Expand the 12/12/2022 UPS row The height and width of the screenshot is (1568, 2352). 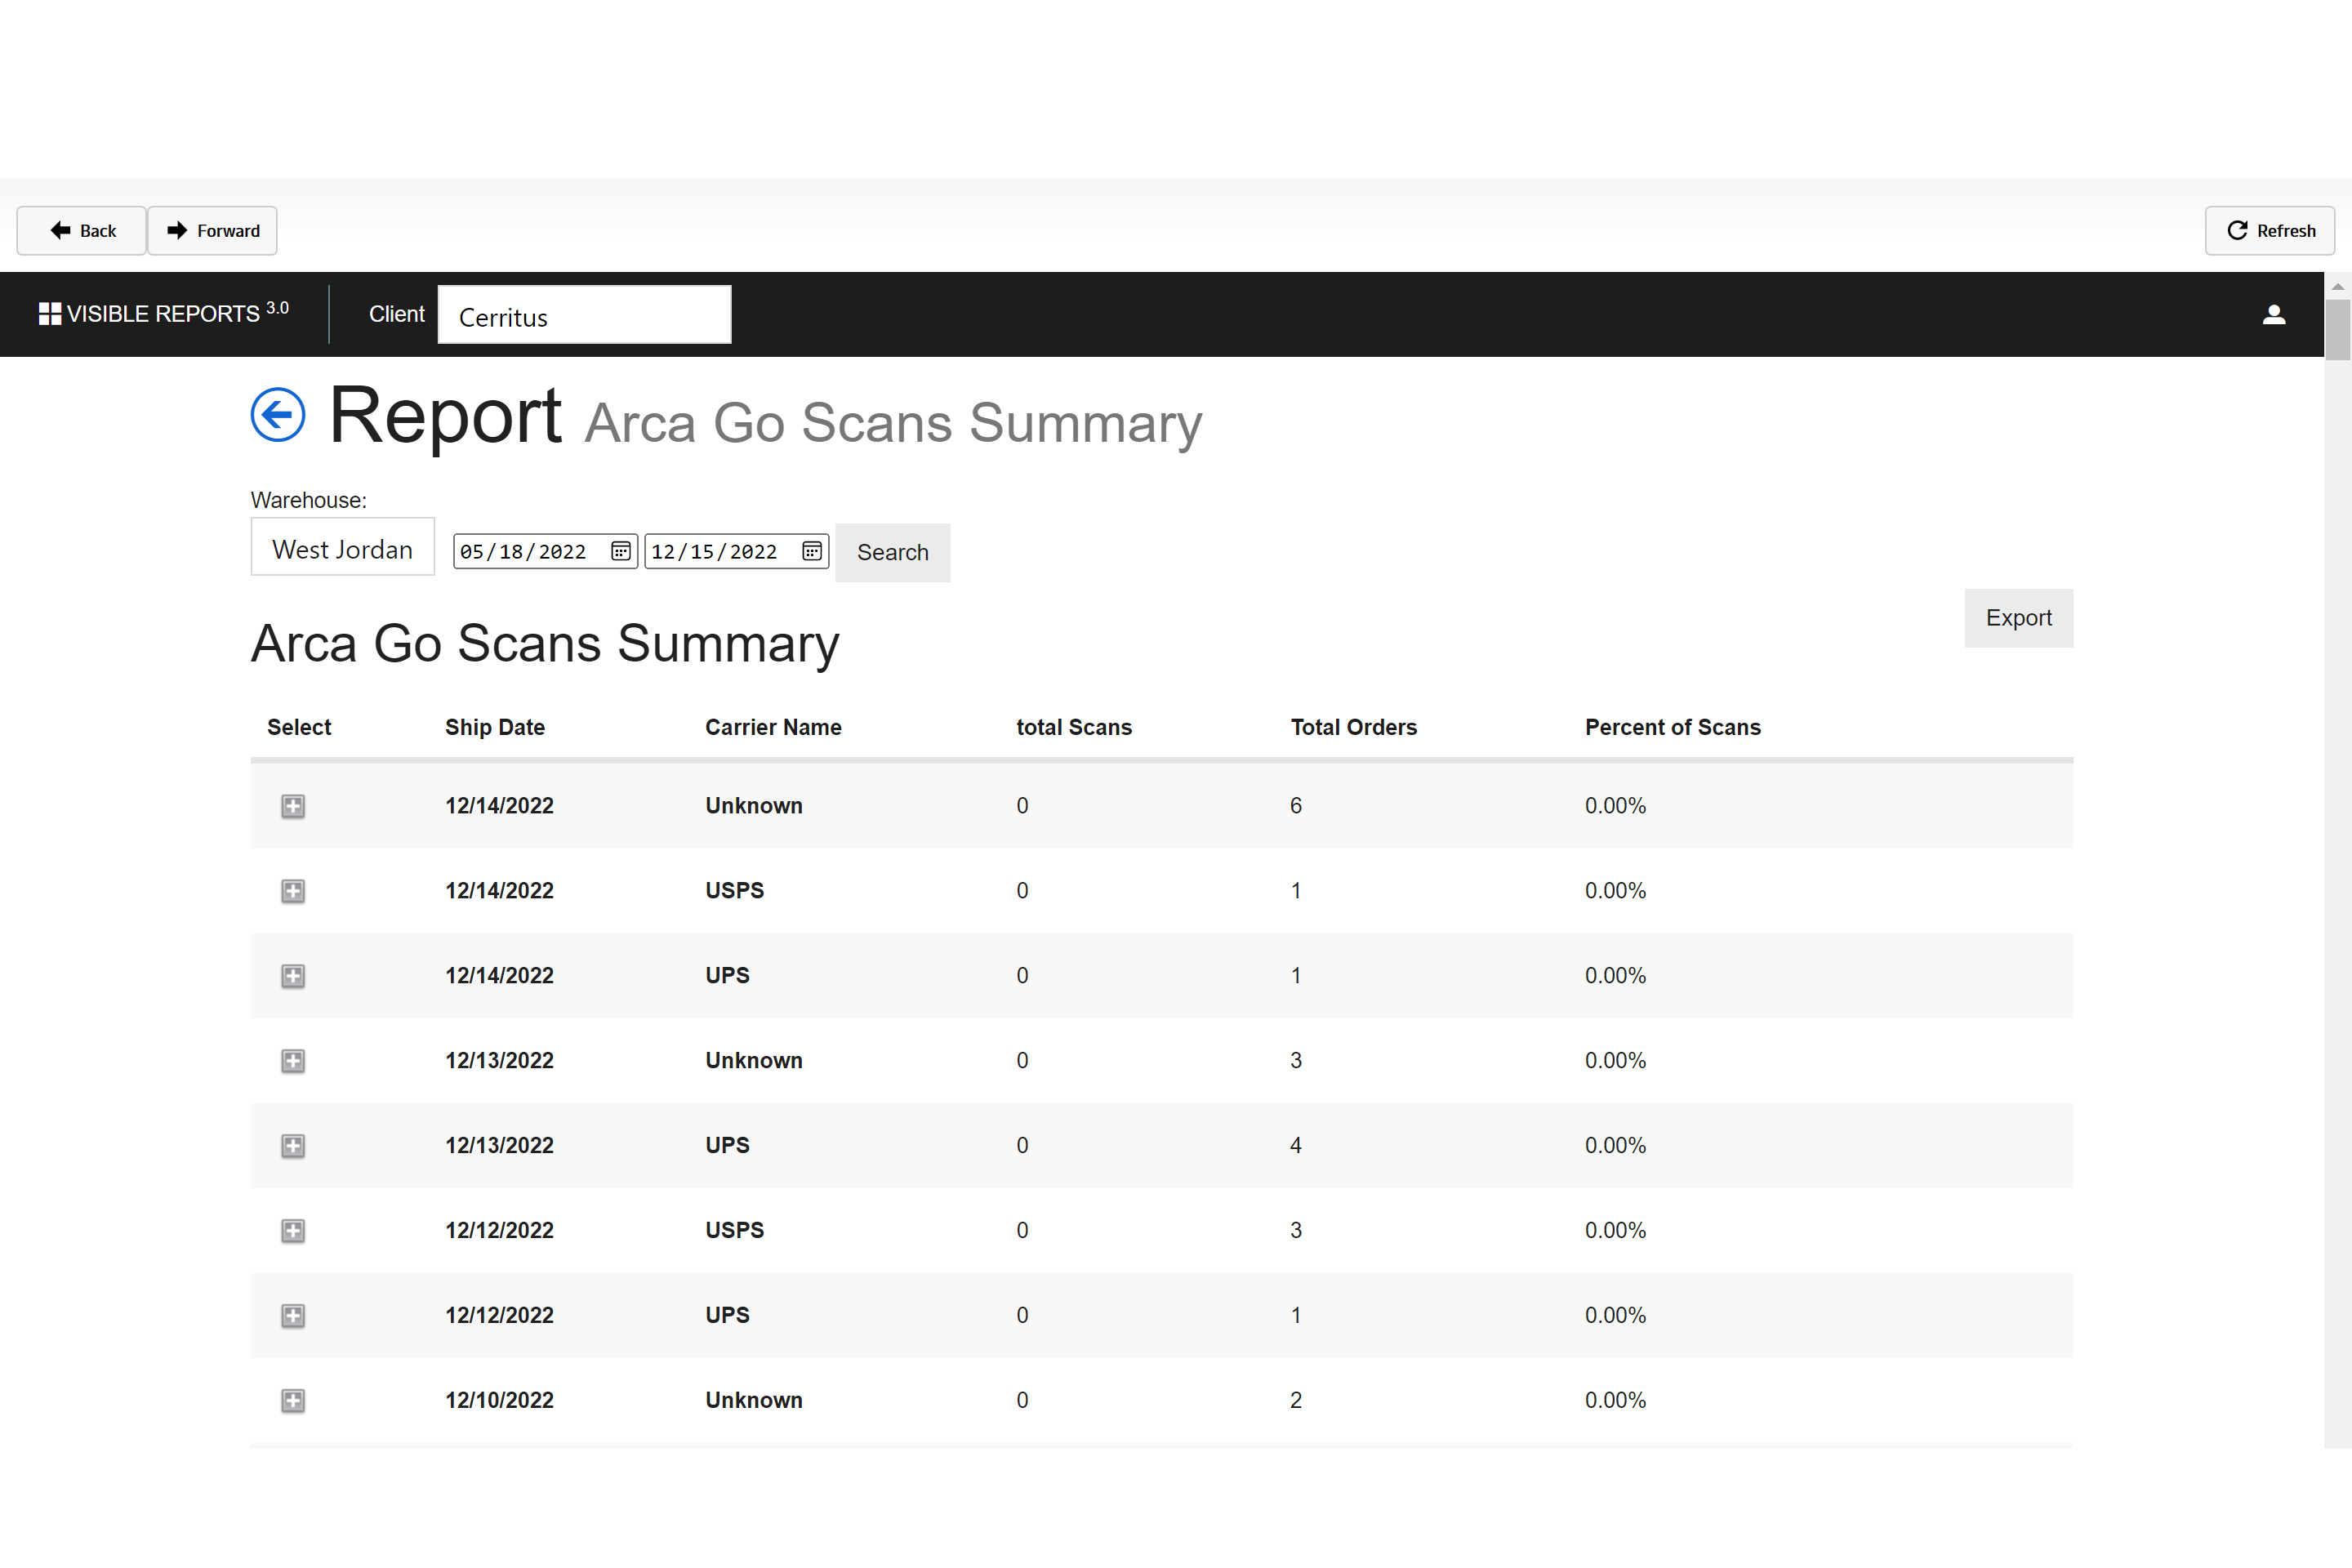coord(293,1316)
